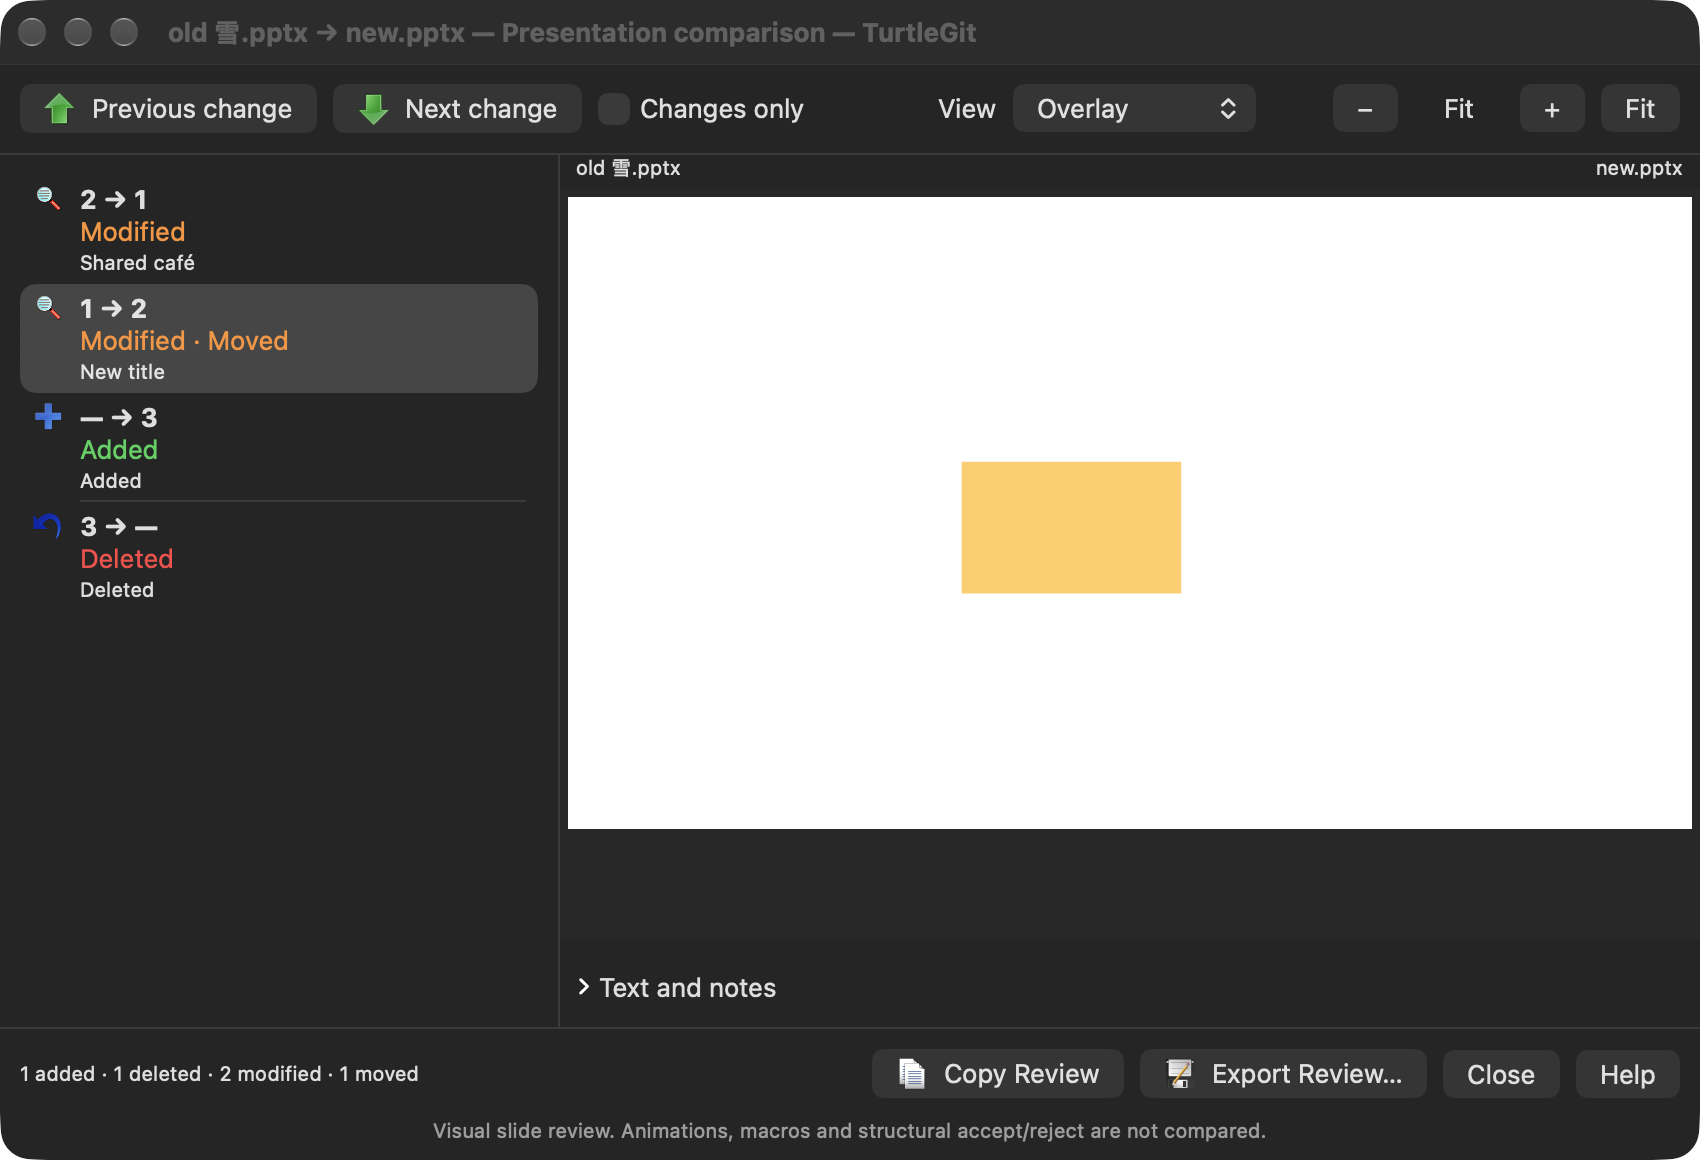Click the 'View' label
The width and height of the screenshot is (1700, 1160).
pos(967,109)
